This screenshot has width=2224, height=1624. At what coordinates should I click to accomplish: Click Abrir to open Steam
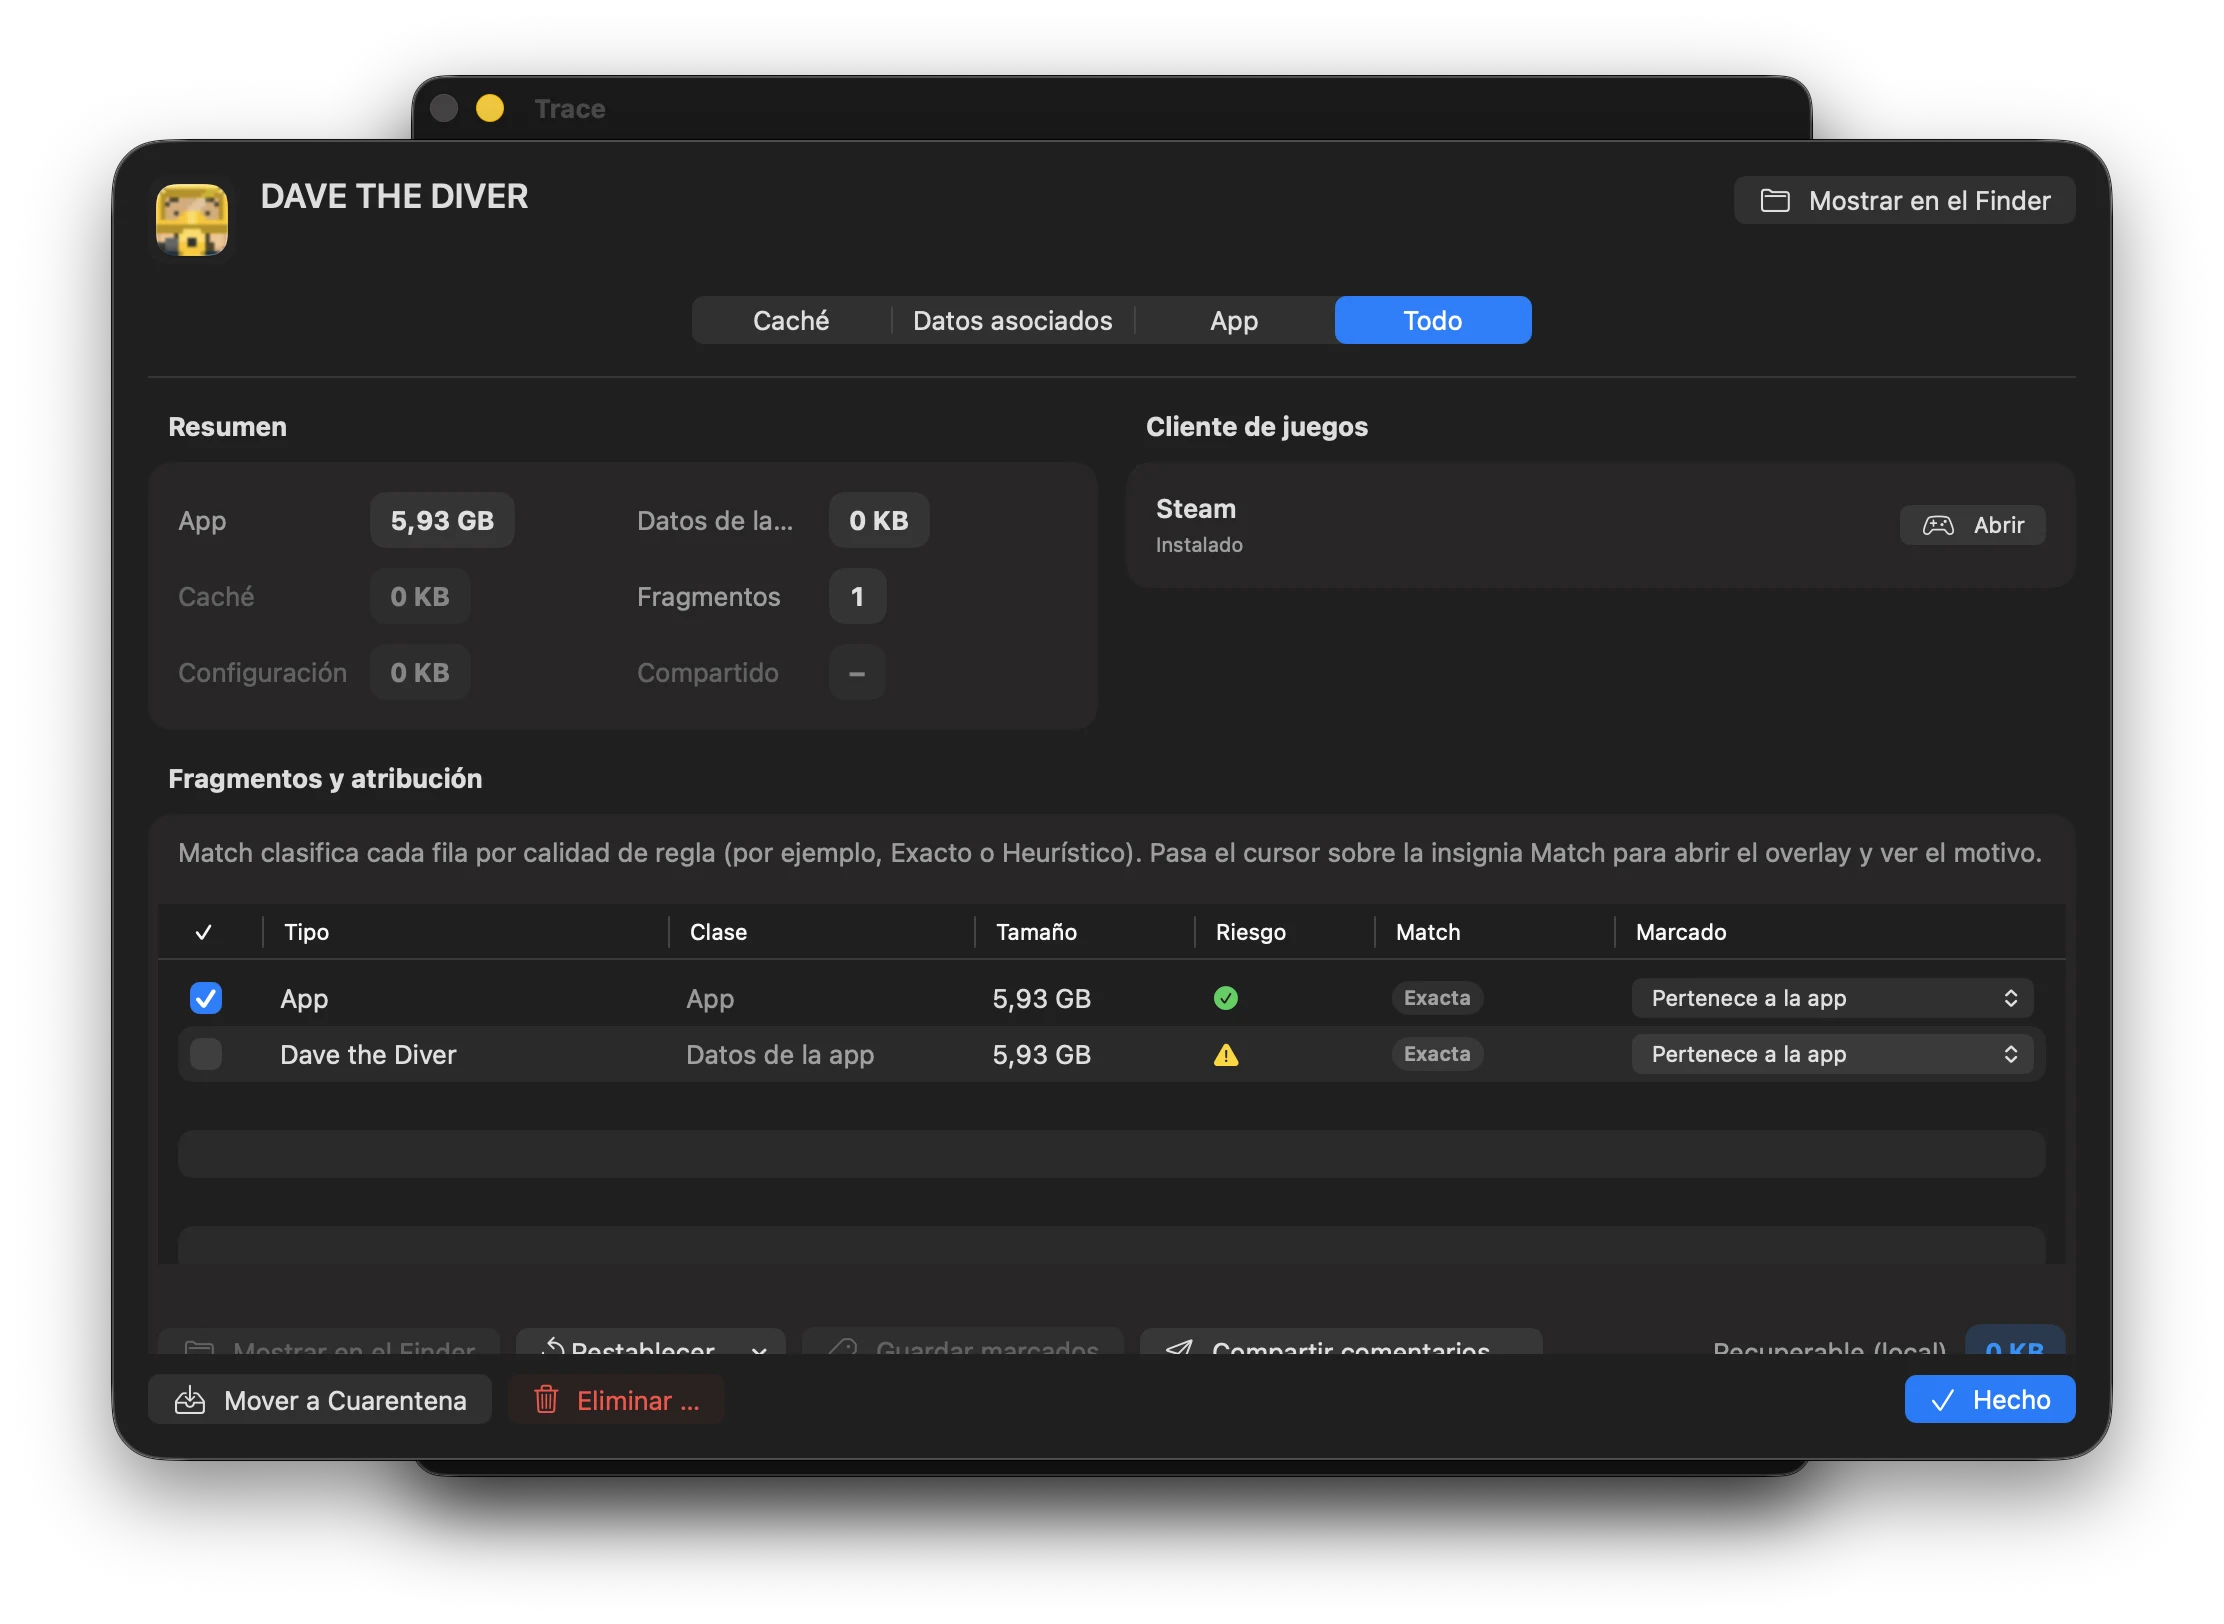[x=1972, y=525]
